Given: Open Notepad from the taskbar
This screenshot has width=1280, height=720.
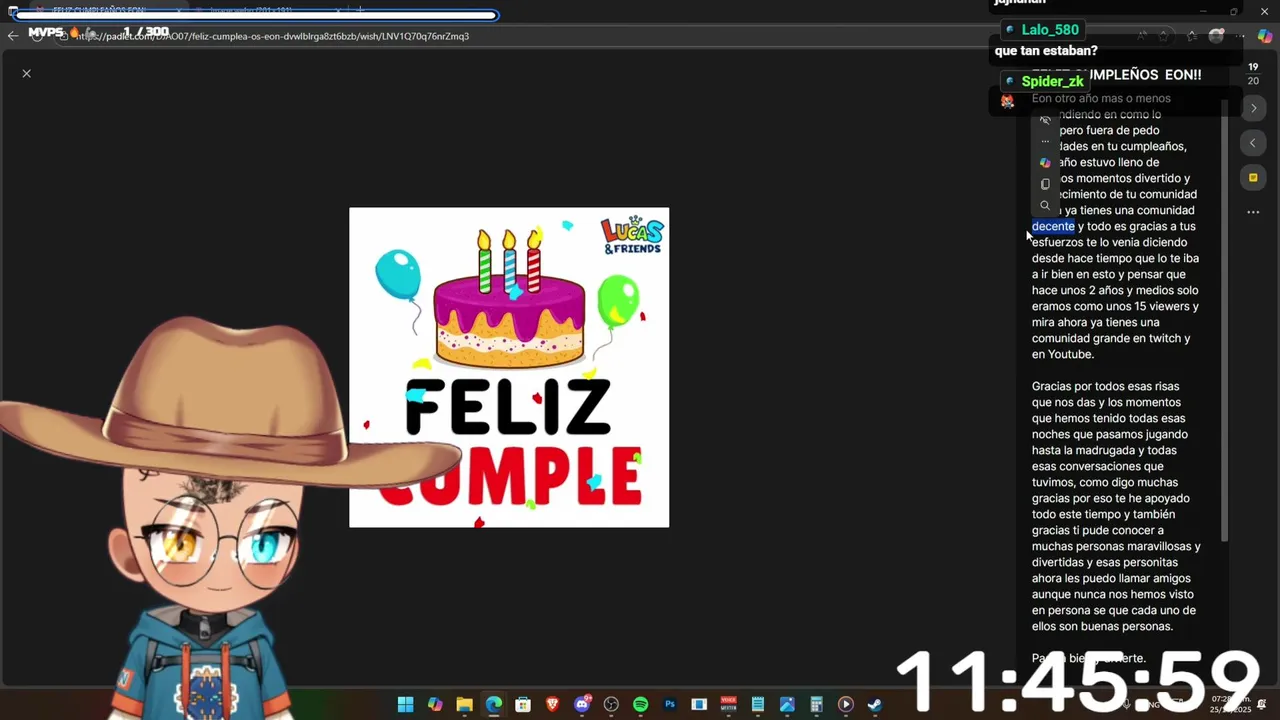Looking at the screenshot, I should tap(758, 704).
